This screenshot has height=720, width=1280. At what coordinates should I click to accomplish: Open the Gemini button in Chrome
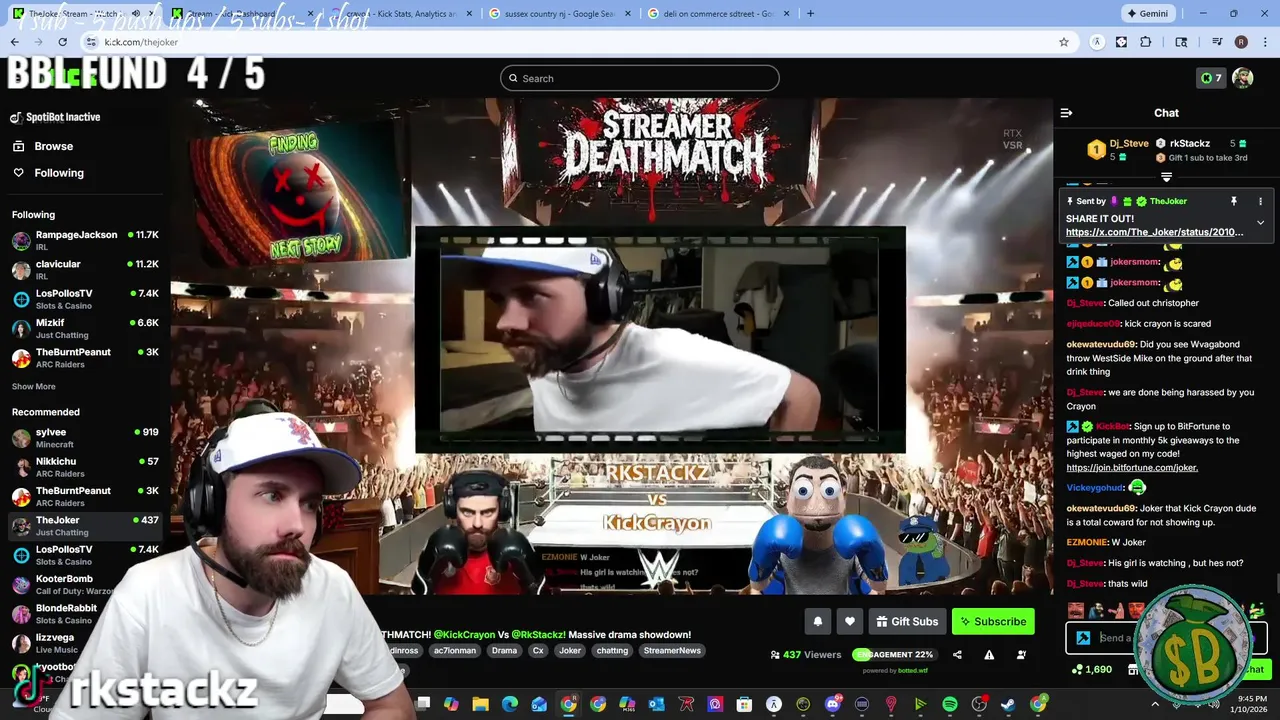coord(1147,14)
